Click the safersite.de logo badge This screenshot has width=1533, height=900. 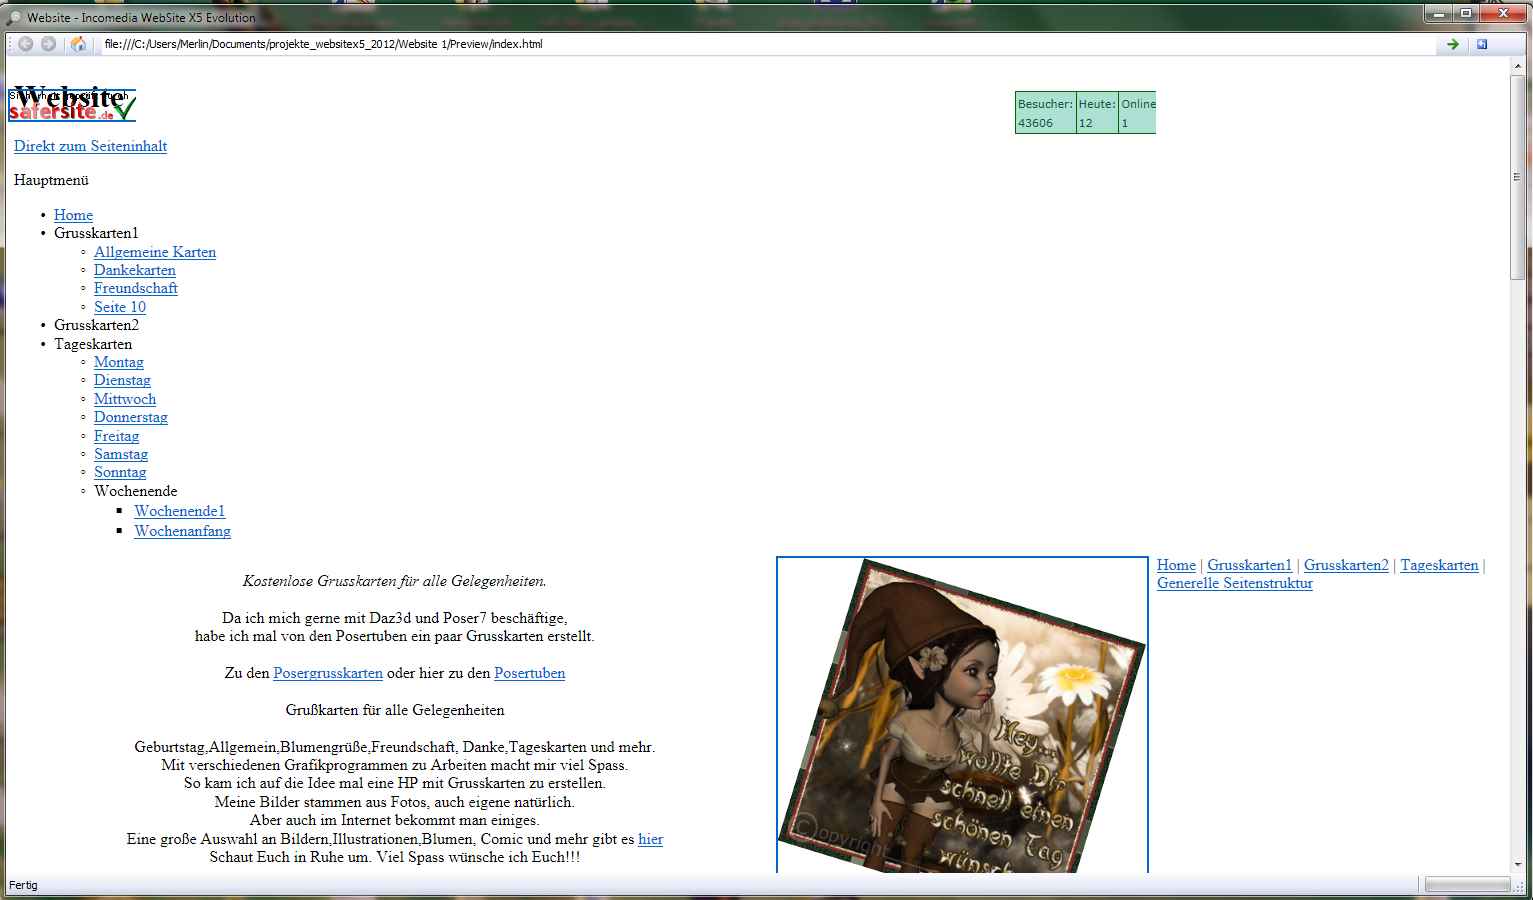coord(72,106)
